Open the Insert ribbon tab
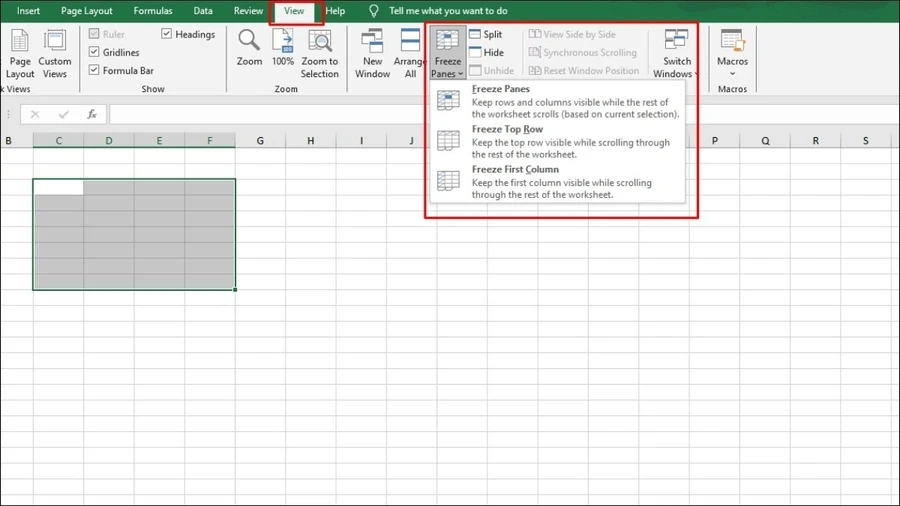The width and height of the screenshot is (900, 506). (x=28, y=11)
